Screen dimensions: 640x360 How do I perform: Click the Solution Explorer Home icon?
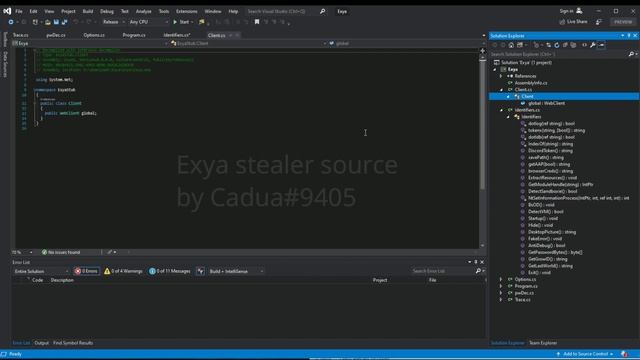[511, 45]
